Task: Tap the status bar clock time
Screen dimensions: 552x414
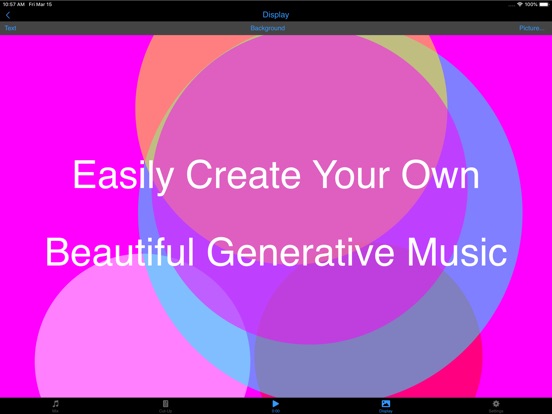Action: (x=13, y=4)
